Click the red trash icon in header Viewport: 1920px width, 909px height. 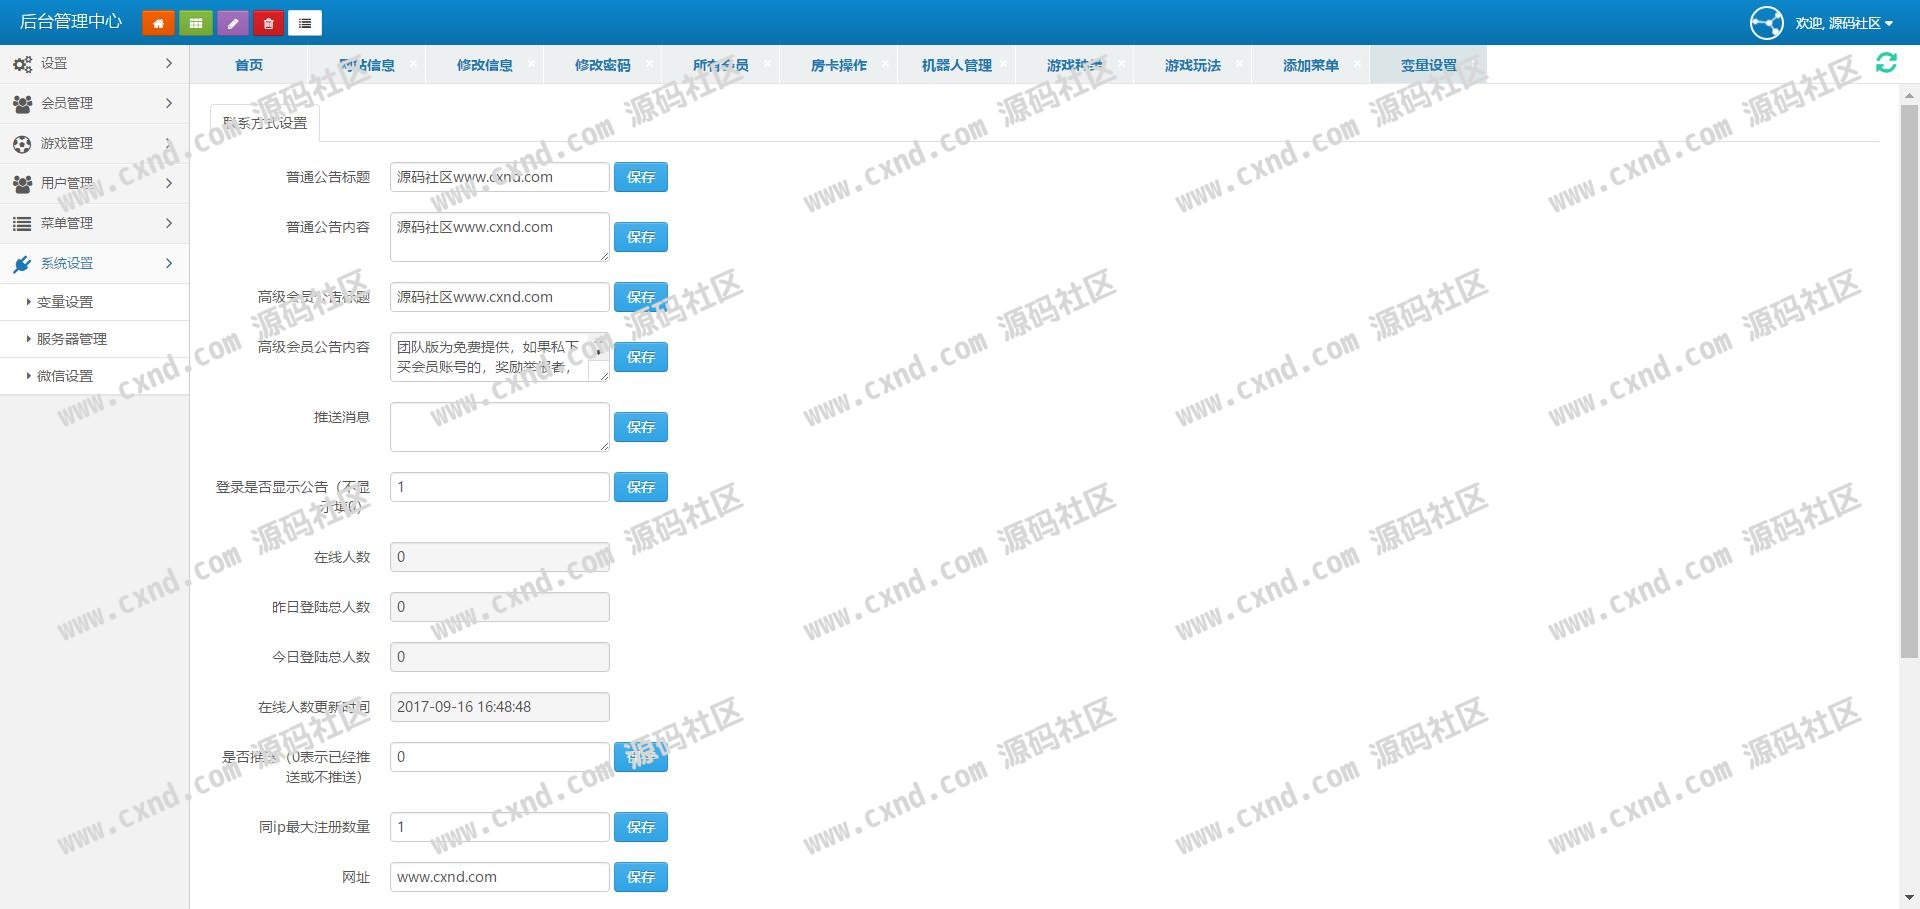pyautogui.click(x=268, y=23)
